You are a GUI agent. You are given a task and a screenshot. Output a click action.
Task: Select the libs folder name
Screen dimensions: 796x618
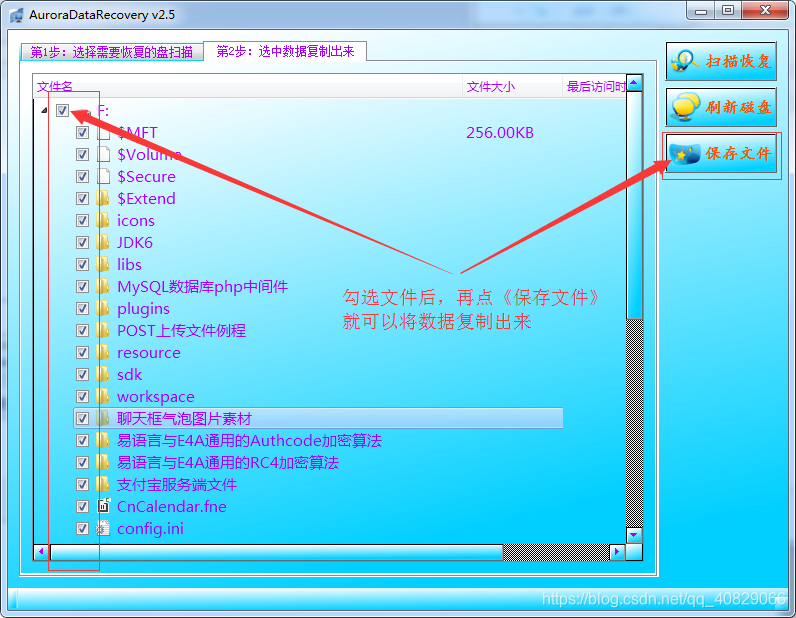[x=129, y=265]
